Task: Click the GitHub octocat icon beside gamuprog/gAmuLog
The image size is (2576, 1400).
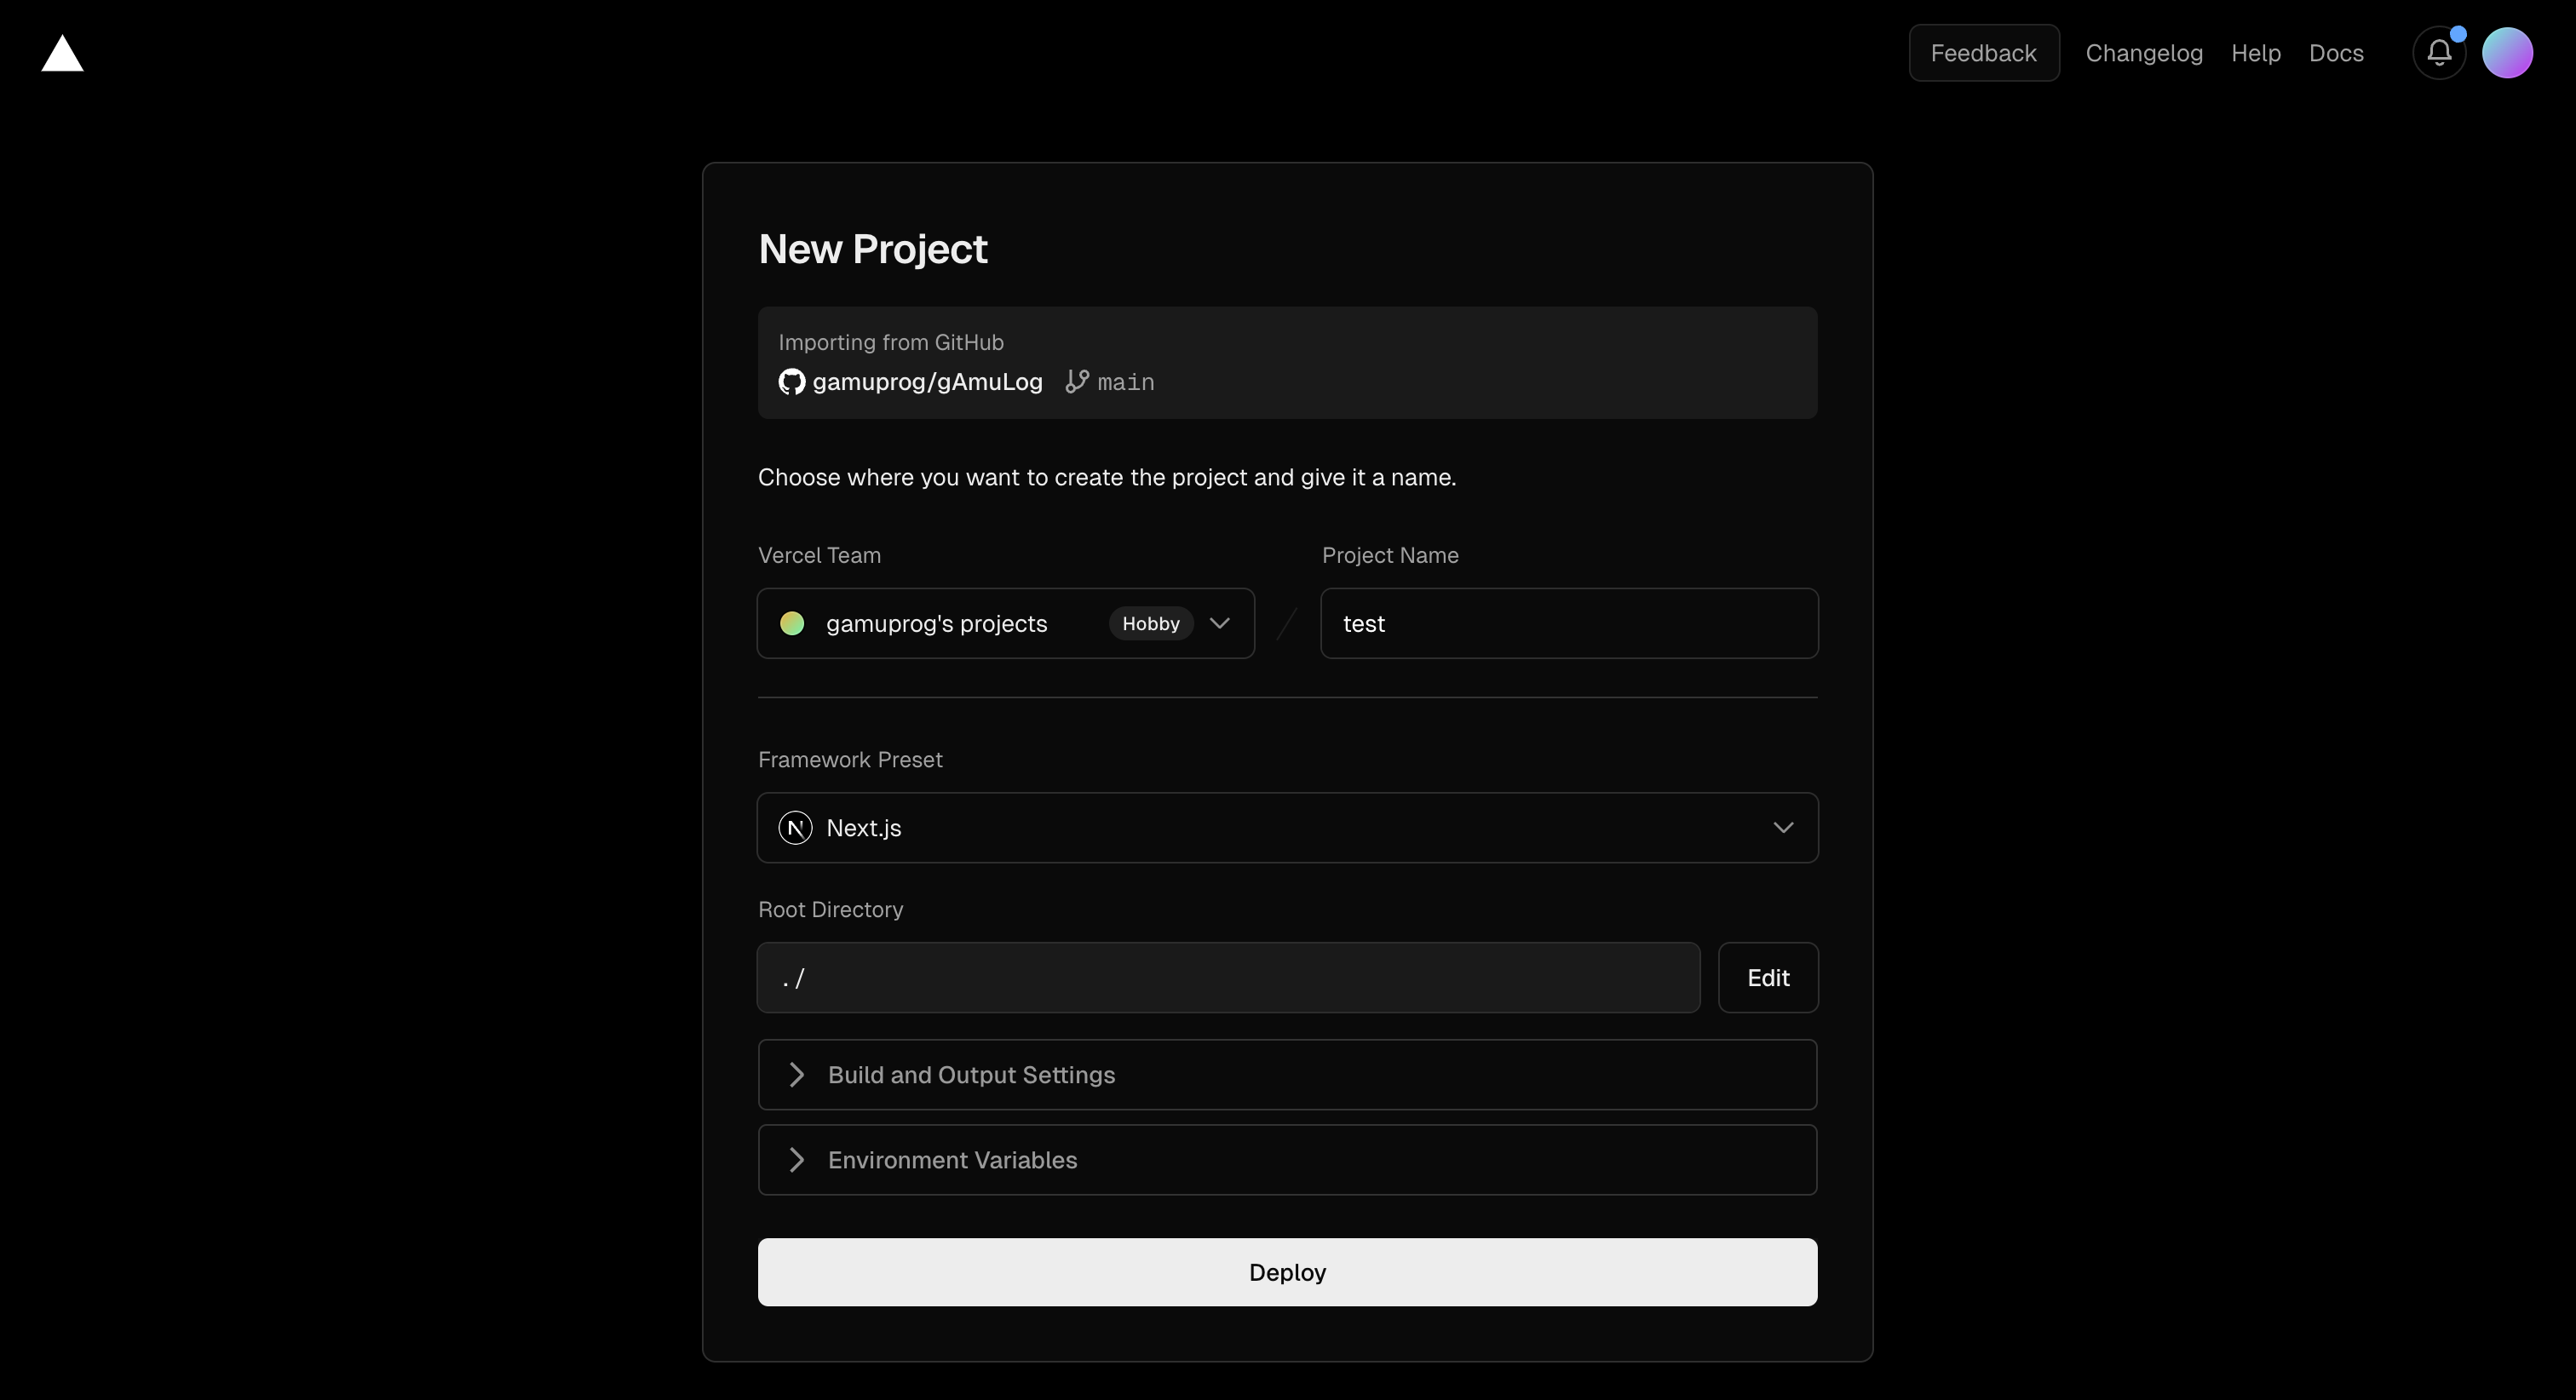Action: pos(791,382)
